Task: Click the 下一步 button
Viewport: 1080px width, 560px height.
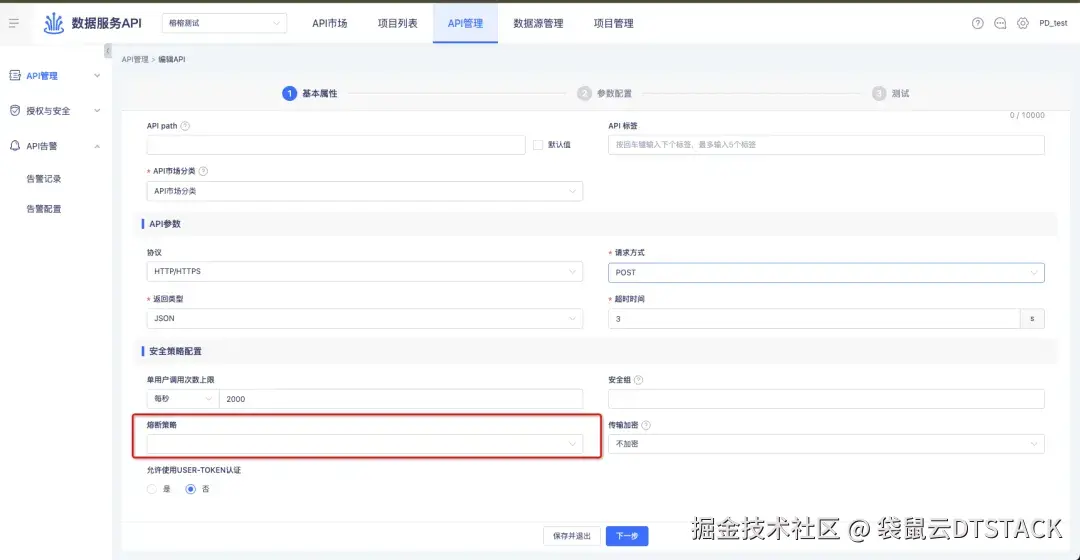Action: 627,536
